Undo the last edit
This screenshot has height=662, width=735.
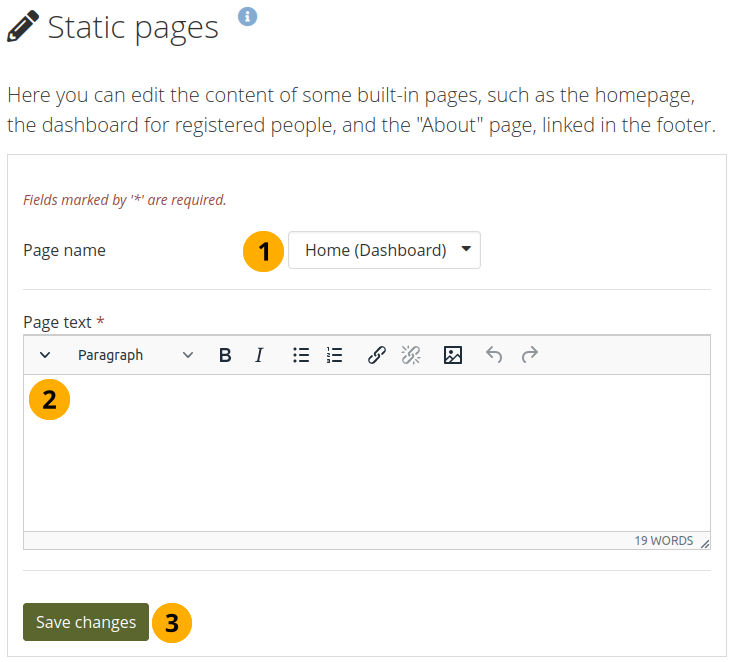point(494,355)
